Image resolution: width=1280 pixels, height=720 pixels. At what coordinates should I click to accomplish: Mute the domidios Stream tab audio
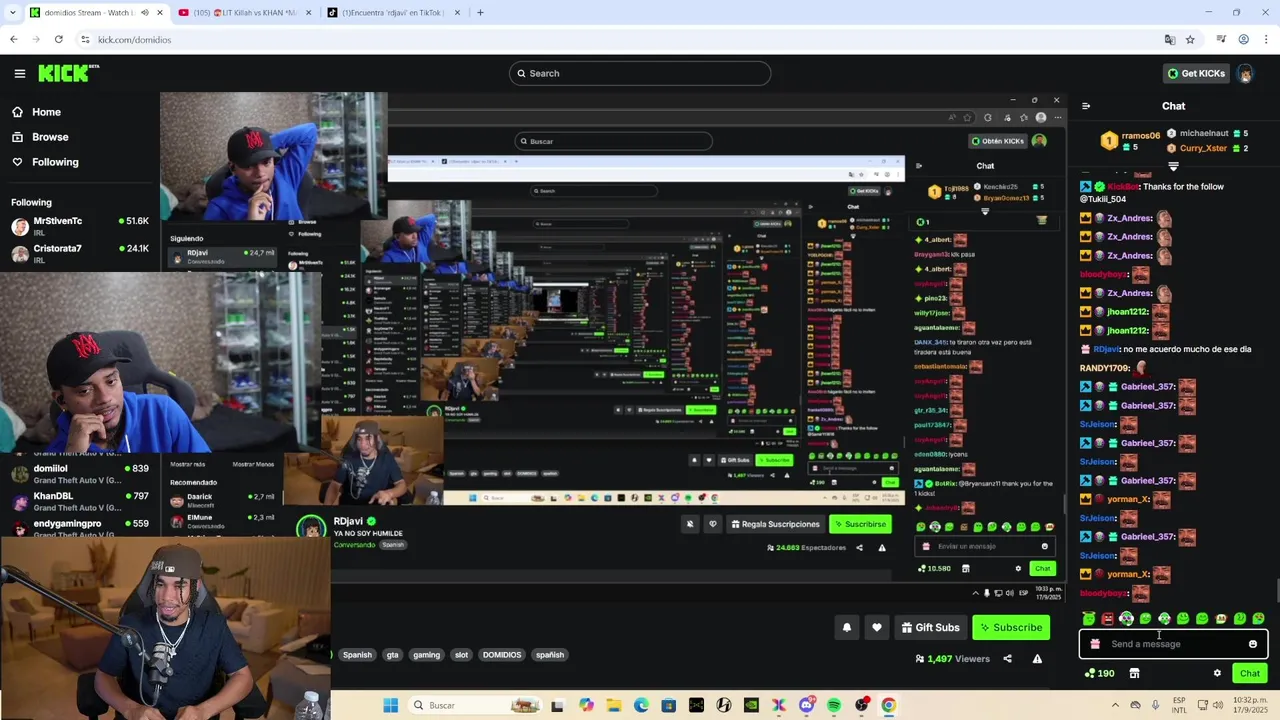tap(145, 13)
